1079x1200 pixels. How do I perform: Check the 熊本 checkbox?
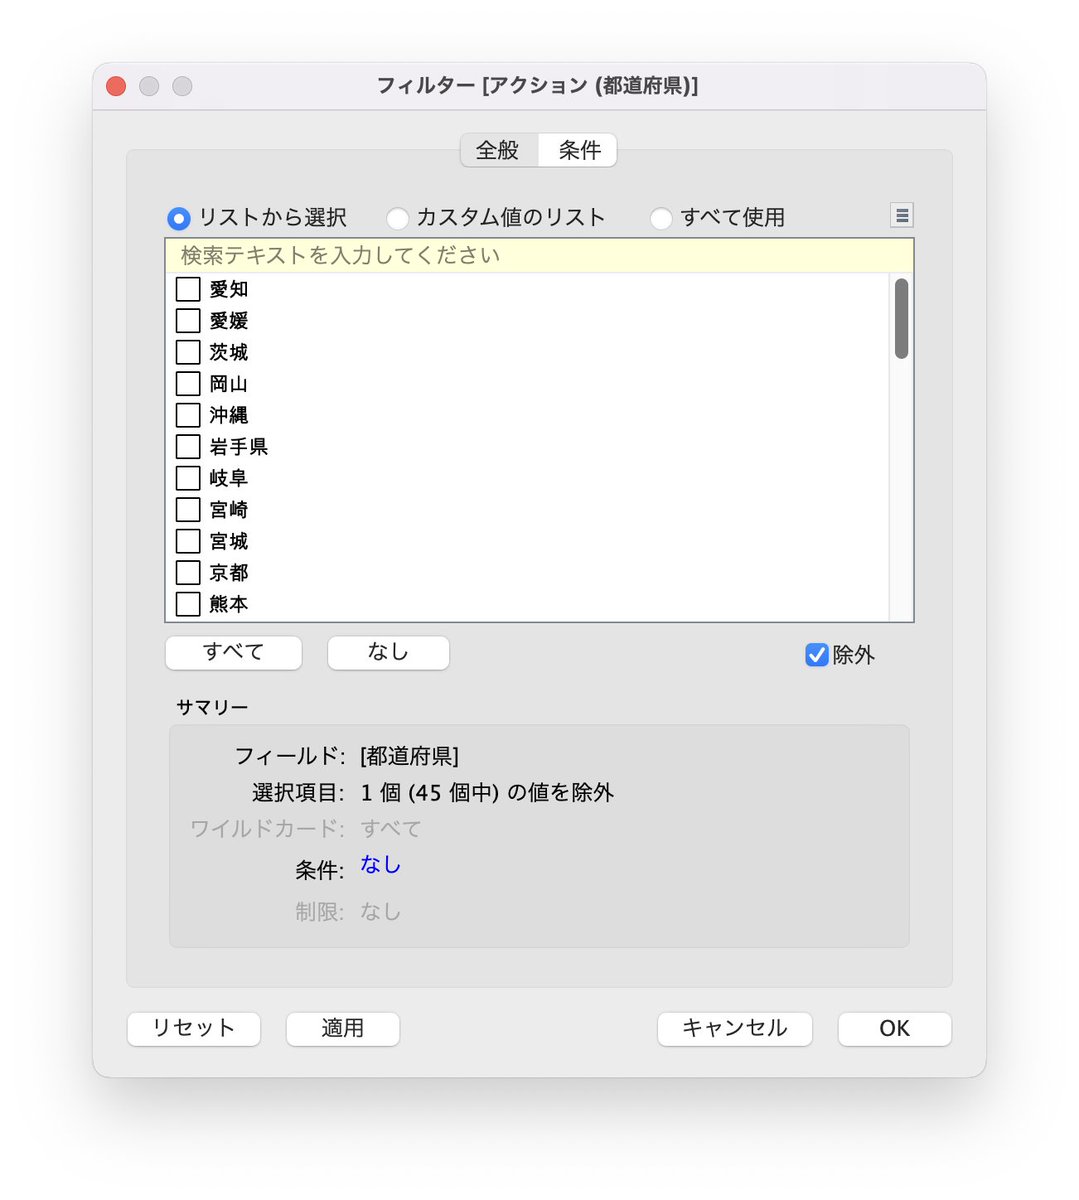coord(188,604)
